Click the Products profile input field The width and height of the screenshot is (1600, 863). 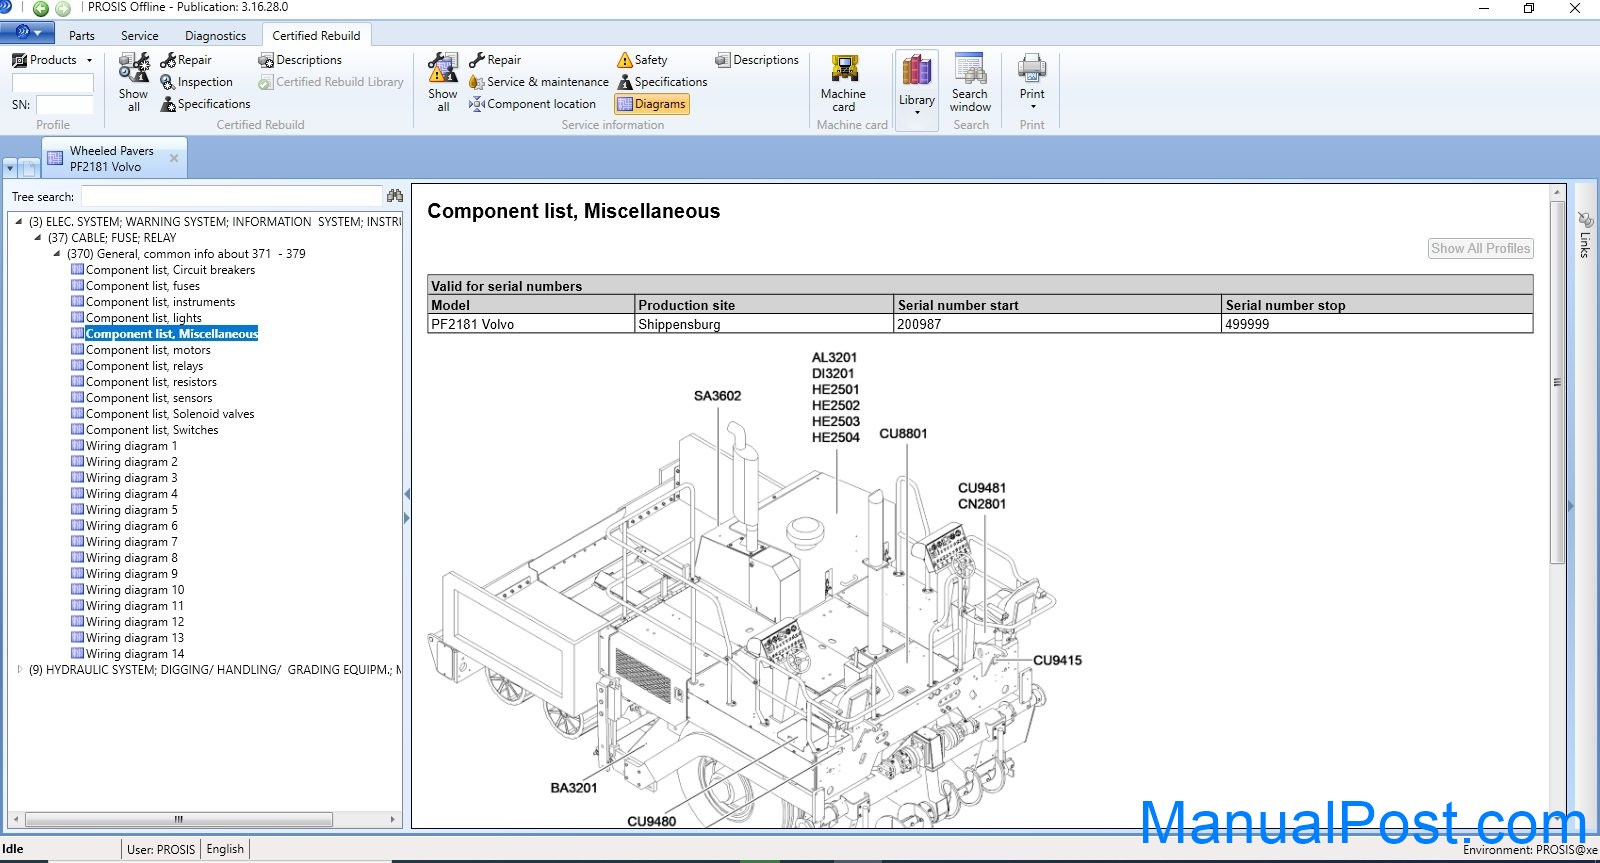[x=52, y=82]
